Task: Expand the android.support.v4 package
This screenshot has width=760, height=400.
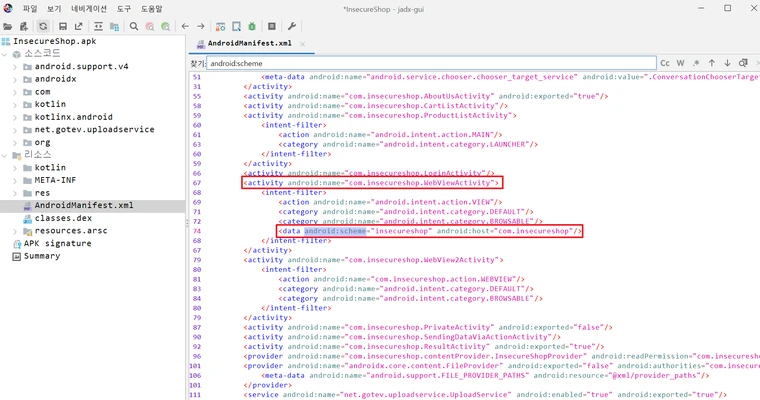Action: 15,67
